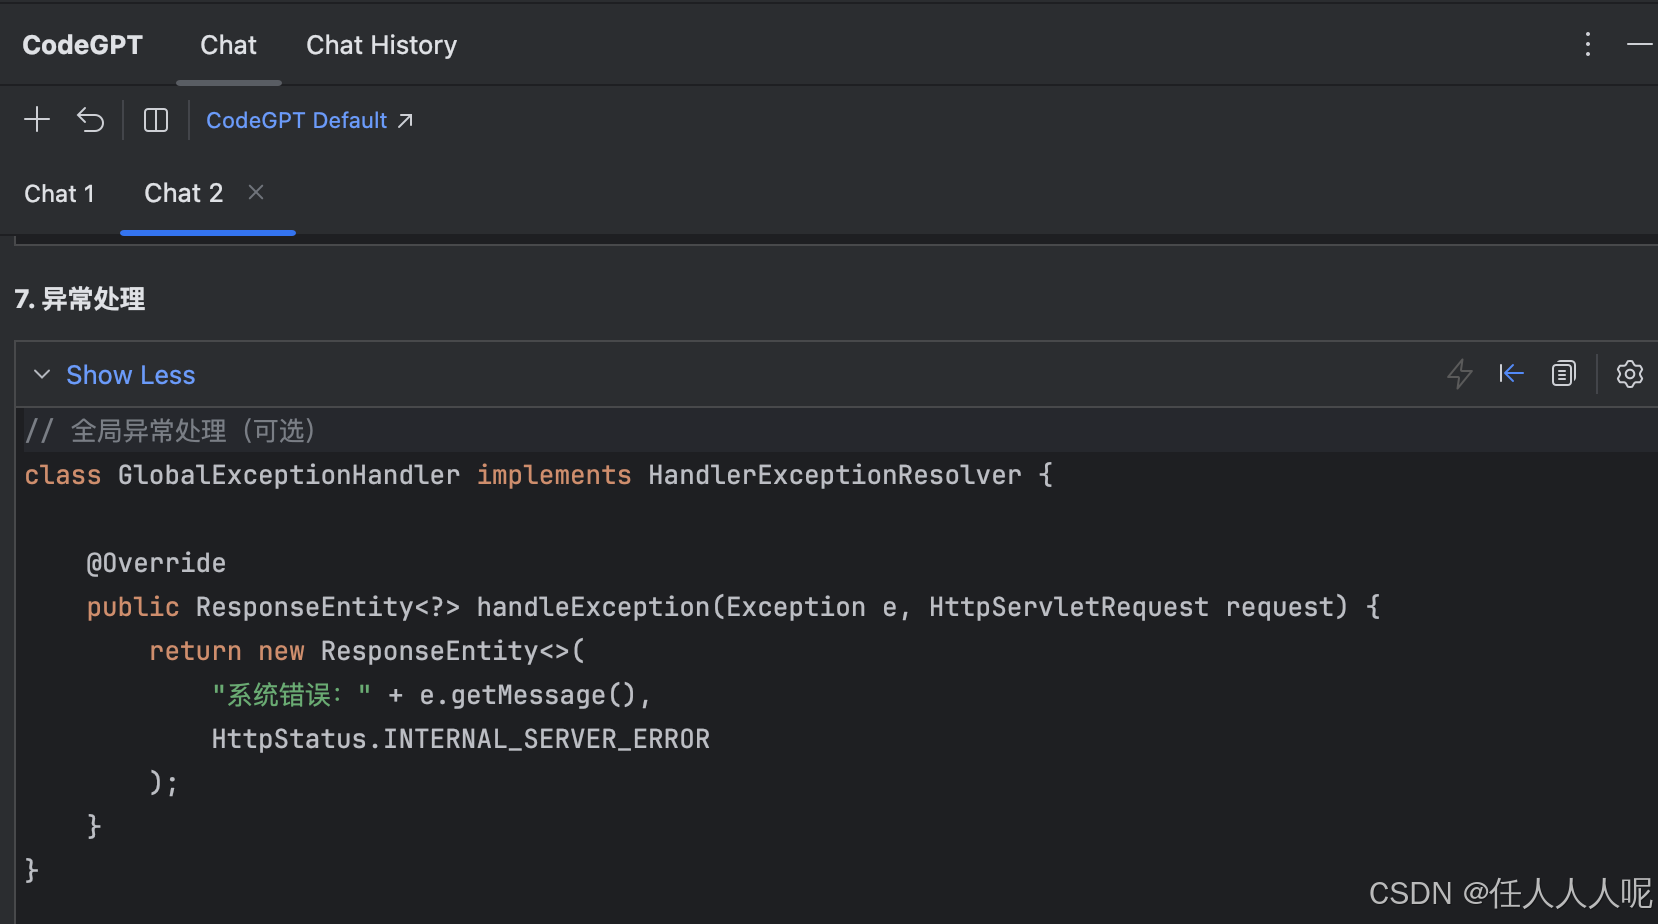Open code block settings gear
Viewport: 1658px width, 924px height.
[1630, 374]
